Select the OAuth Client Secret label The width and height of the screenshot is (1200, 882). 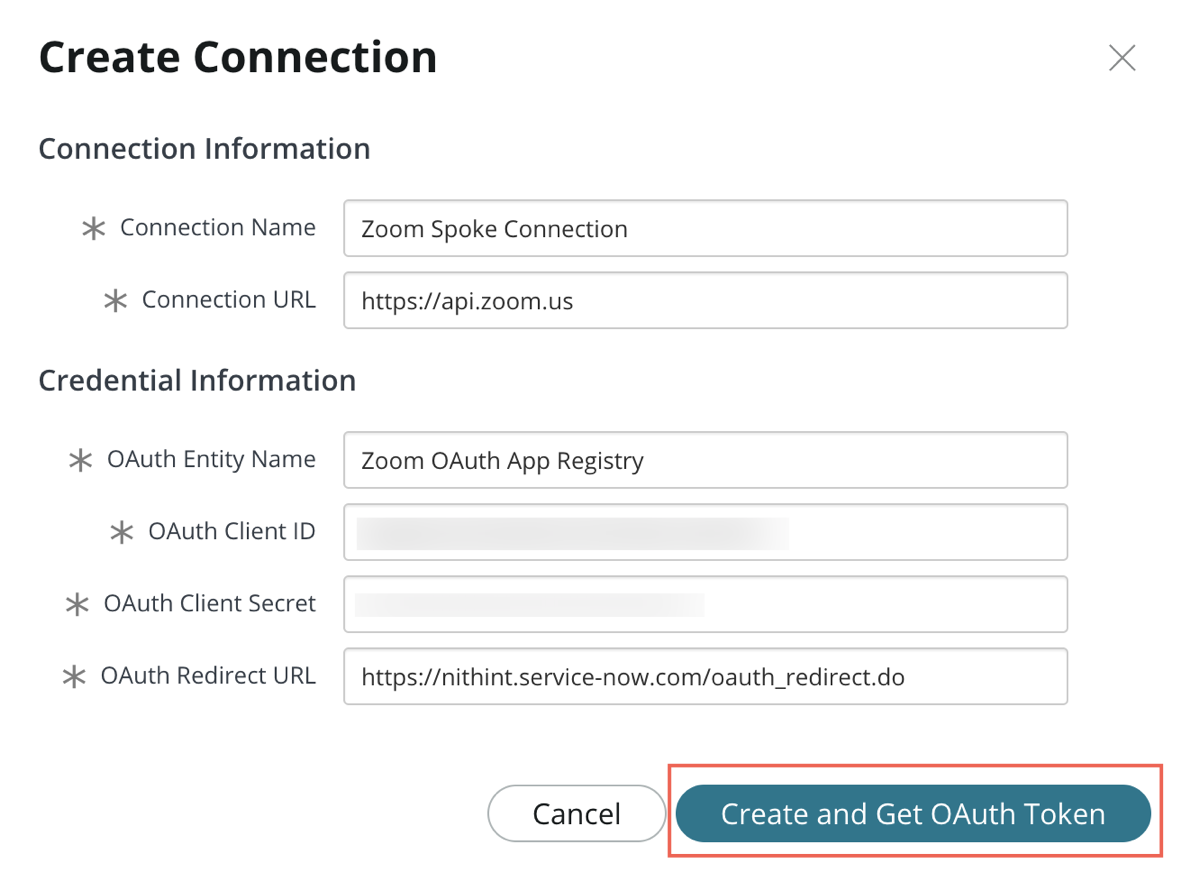point(210,603)
